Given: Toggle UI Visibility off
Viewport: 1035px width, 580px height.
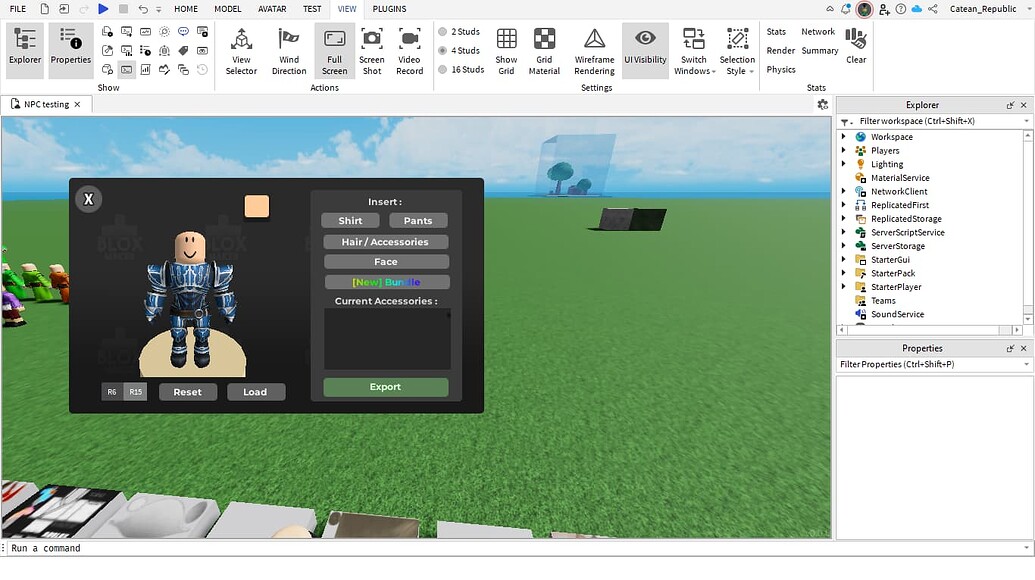Looking at the screenshot, I should point(645,50).
